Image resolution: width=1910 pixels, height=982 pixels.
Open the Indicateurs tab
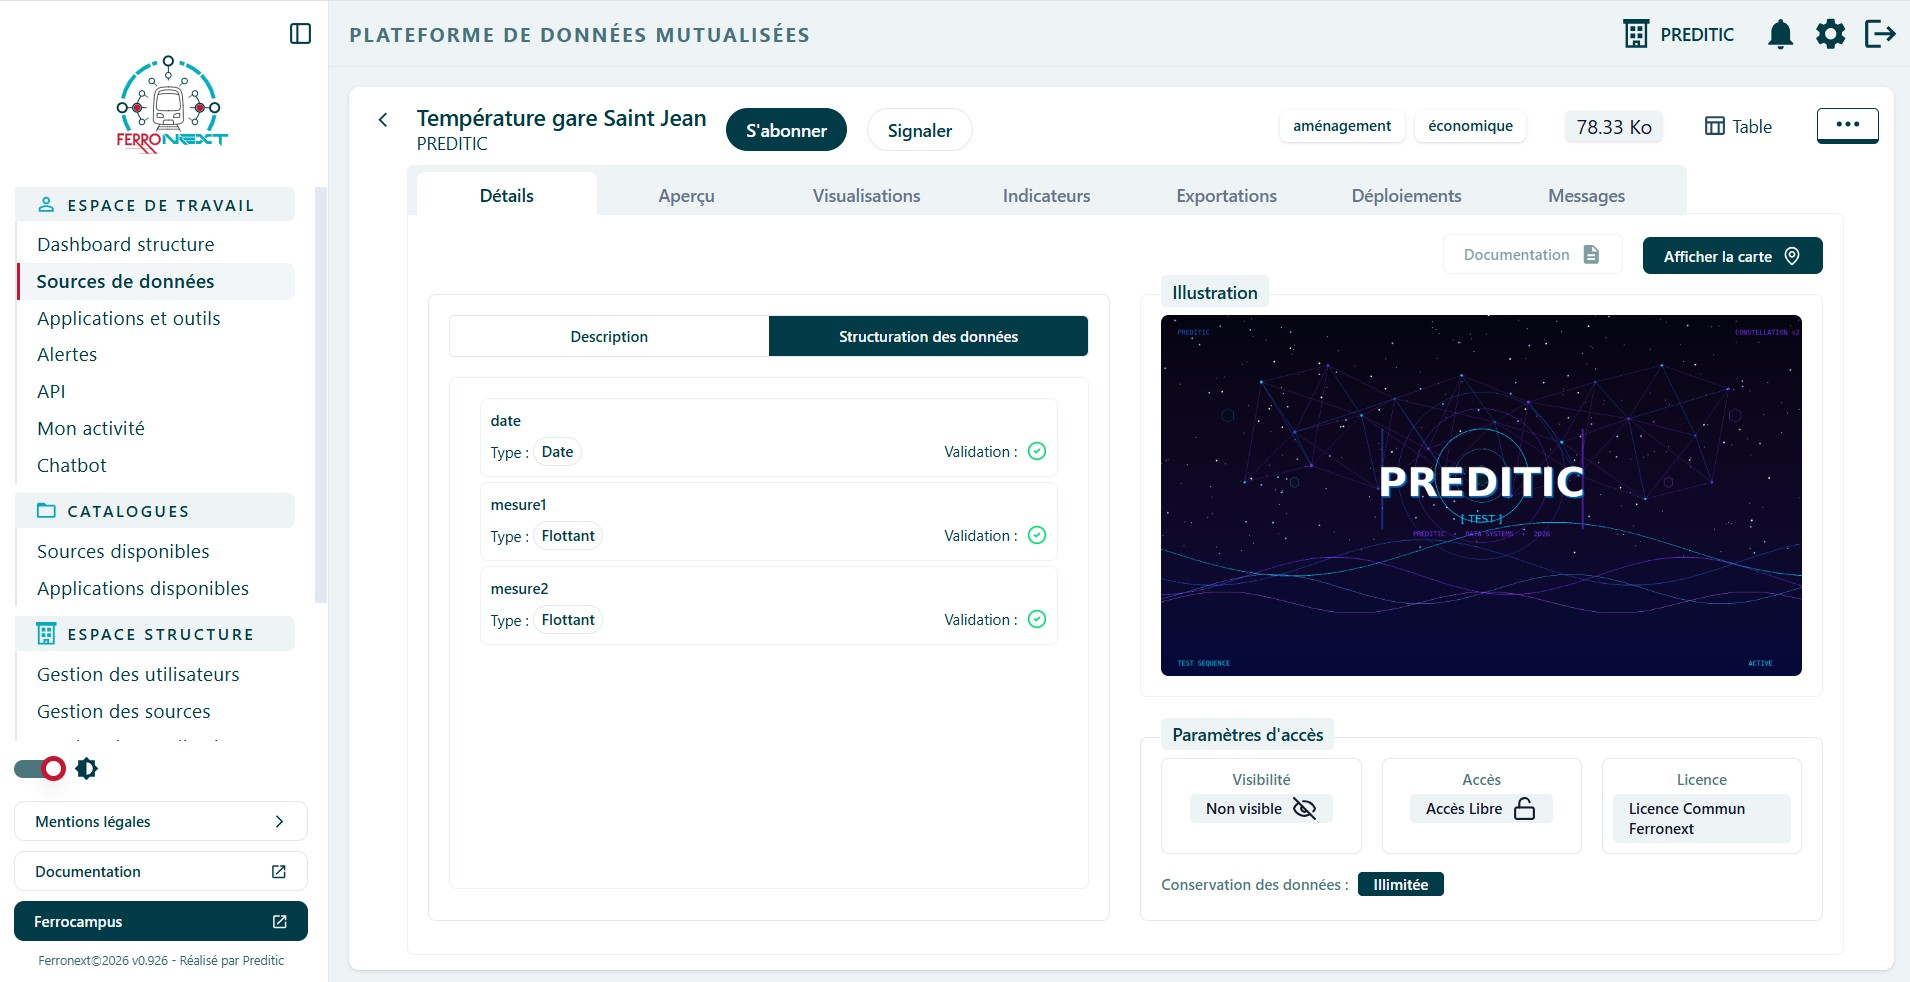pos(1047,195)
